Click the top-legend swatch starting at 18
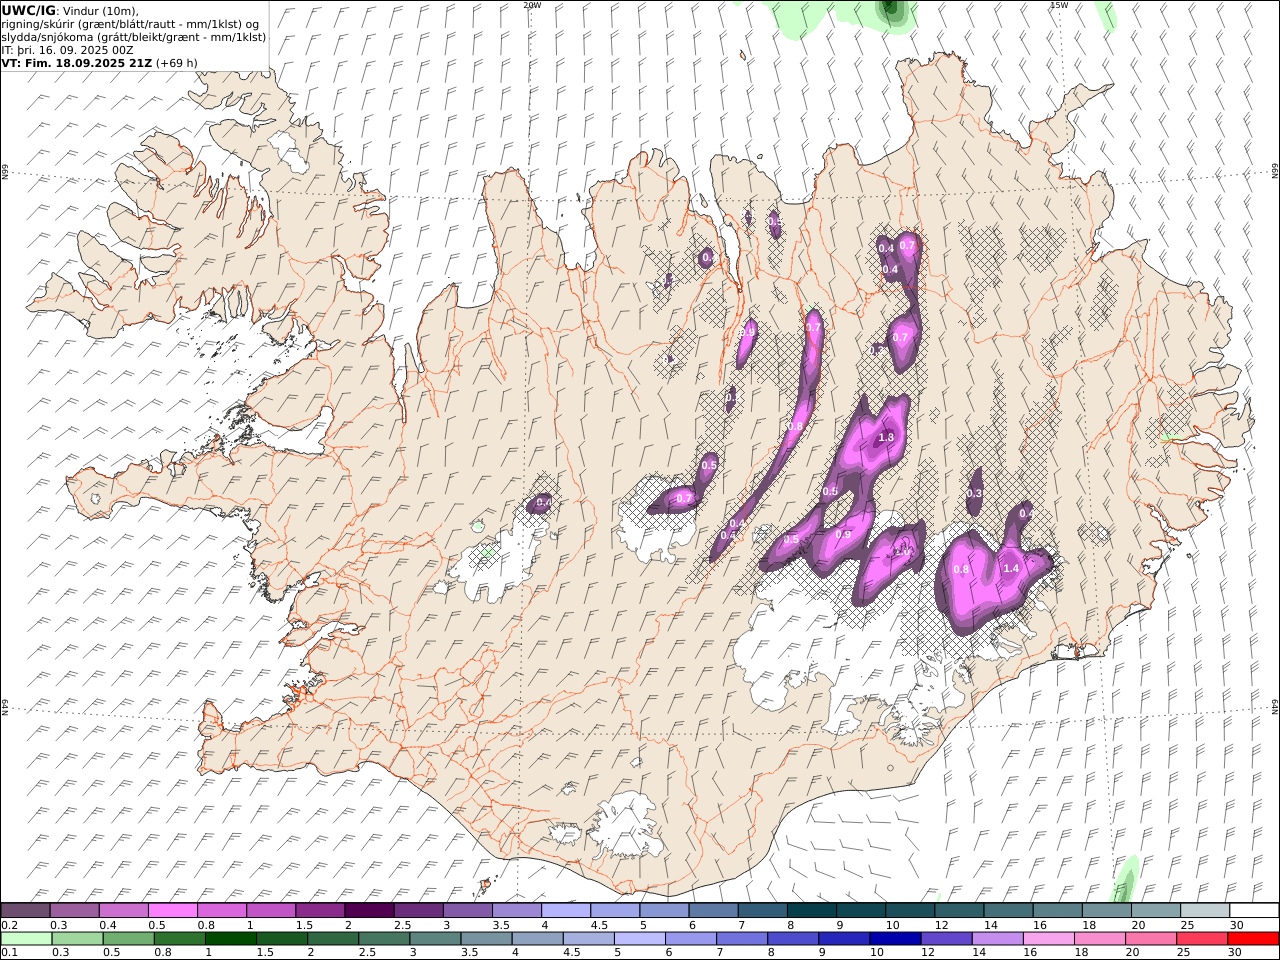 (1106, 911)
